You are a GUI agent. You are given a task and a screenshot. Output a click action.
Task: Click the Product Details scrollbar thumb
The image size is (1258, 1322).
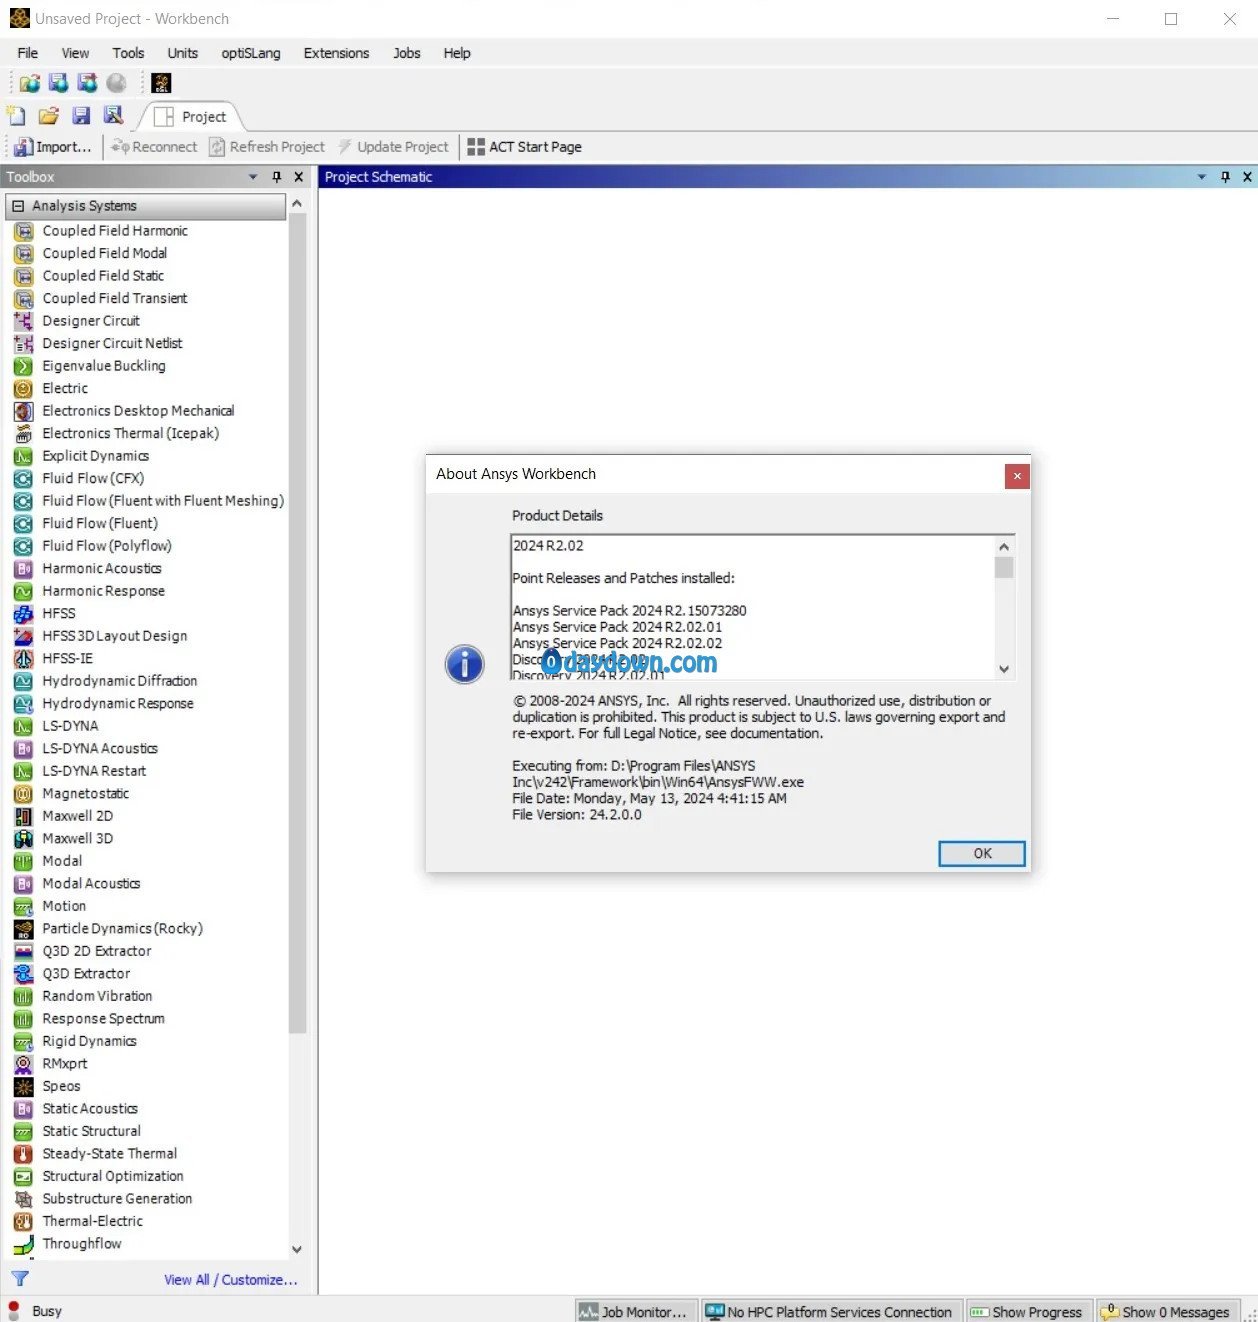point(1004,568)
